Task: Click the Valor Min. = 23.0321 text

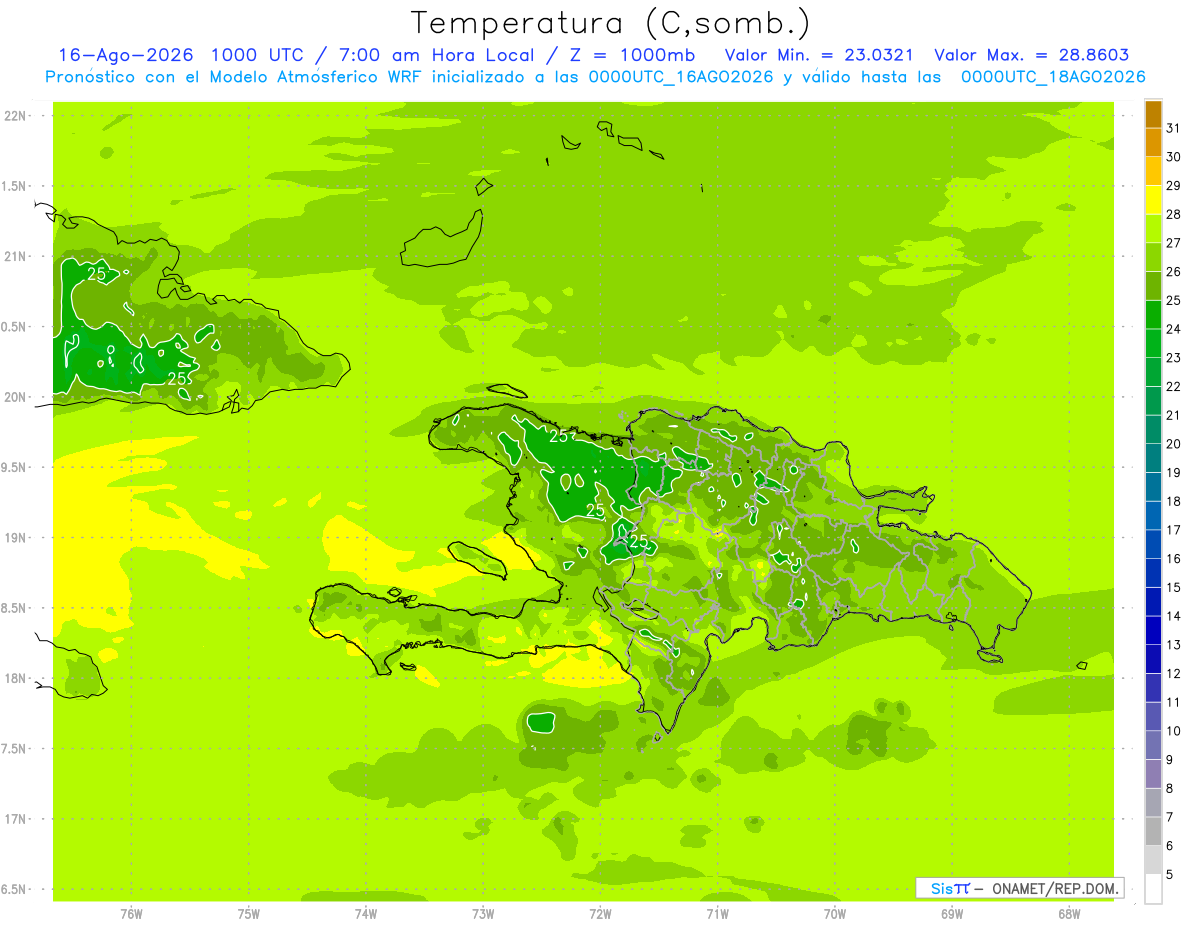Action: (818, 55)
